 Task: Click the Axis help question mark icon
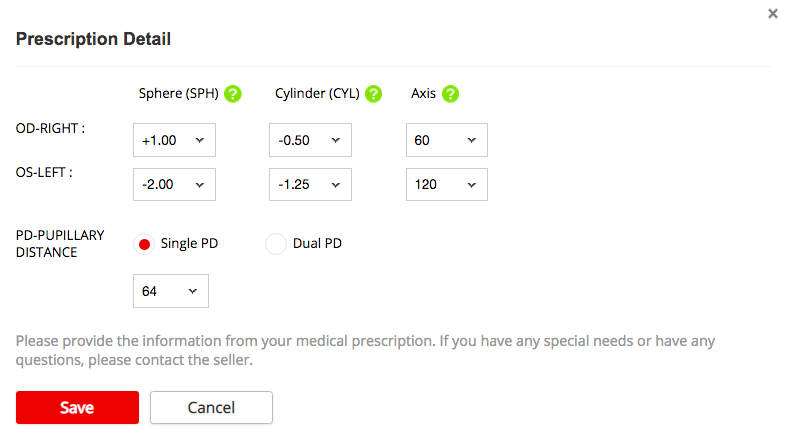[450, 94]
